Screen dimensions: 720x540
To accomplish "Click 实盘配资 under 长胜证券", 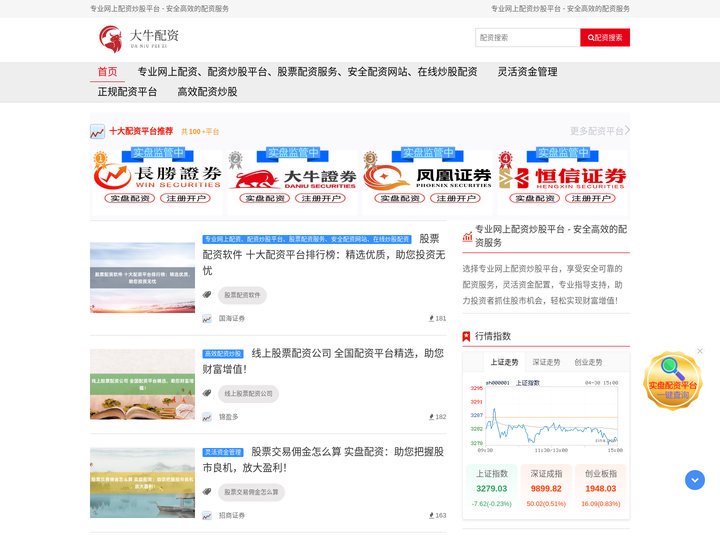I will [130, 198].
